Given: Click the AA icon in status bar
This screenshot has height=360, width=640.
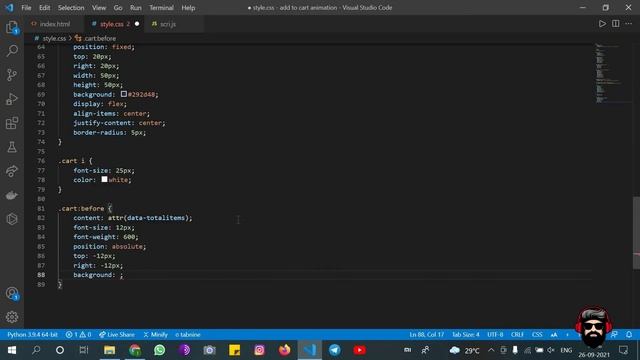Looking at the screenshot, I should tap(554, 334).
